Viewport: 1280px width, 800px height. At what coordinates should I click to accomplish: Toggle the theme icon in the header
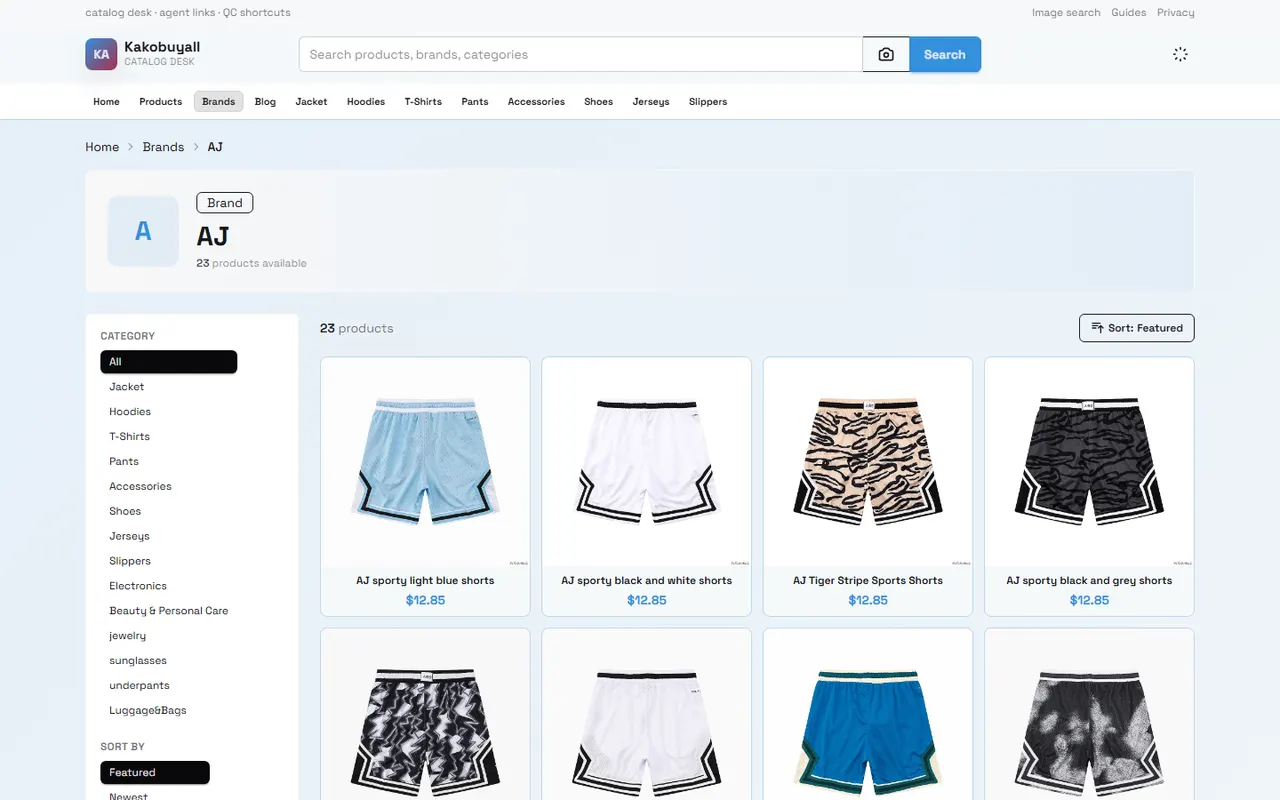tap(1180, 55)
